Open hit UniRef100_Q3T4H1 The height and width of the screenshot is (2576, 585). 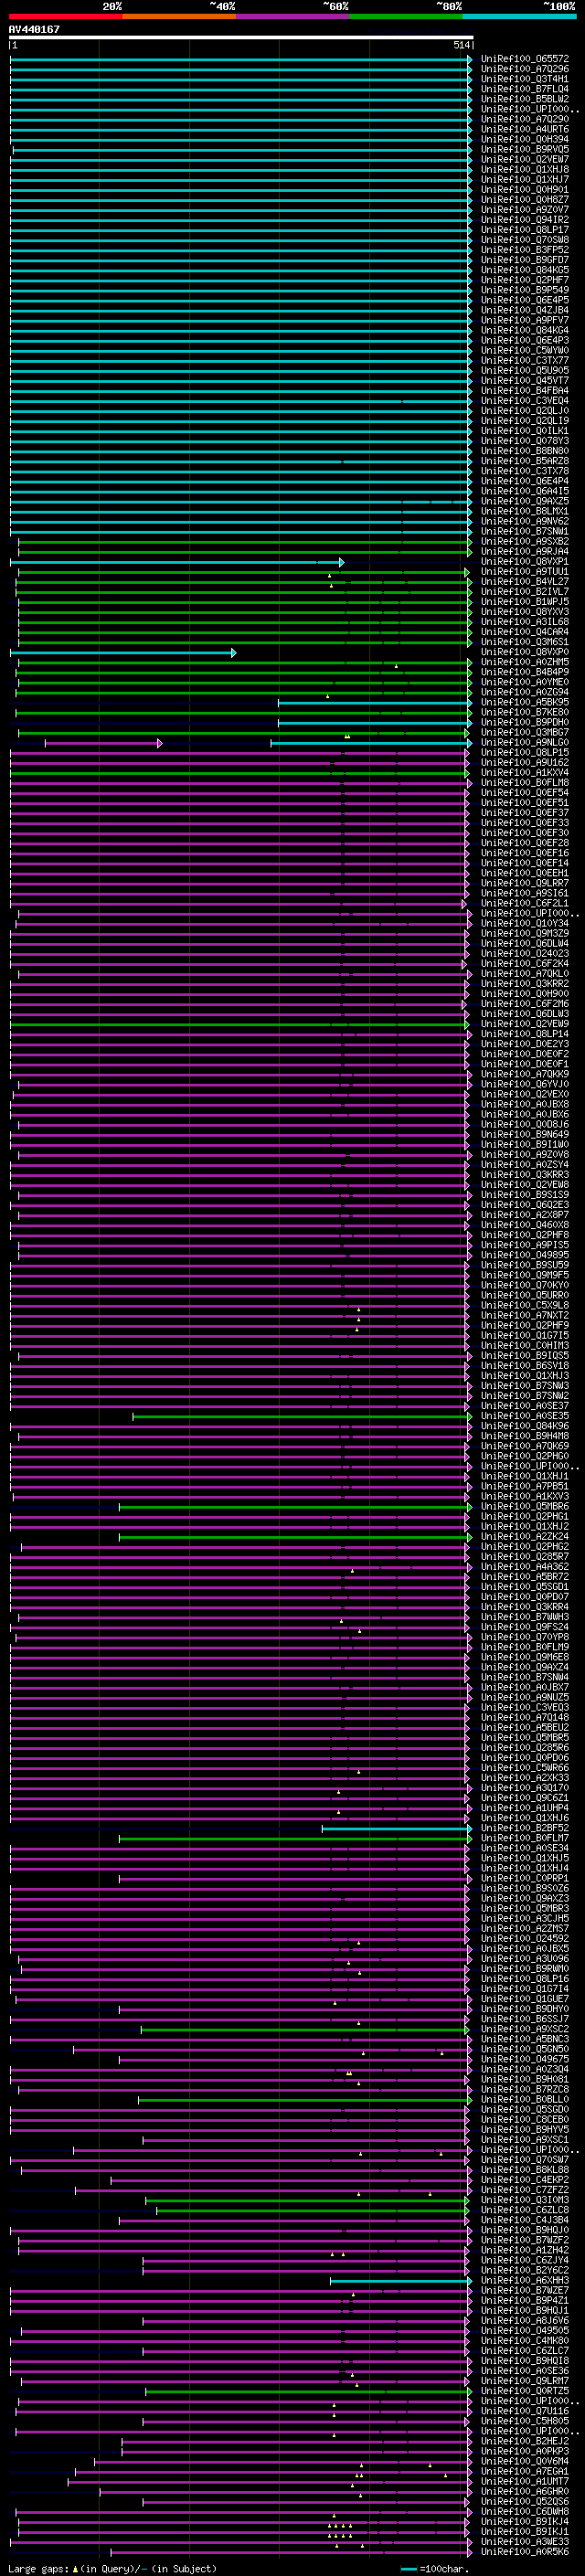click(x=525, y=79)
